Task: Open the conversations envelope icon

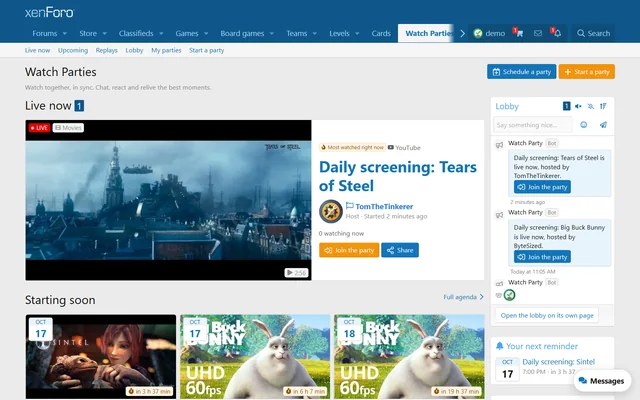Action: [538, 33]
